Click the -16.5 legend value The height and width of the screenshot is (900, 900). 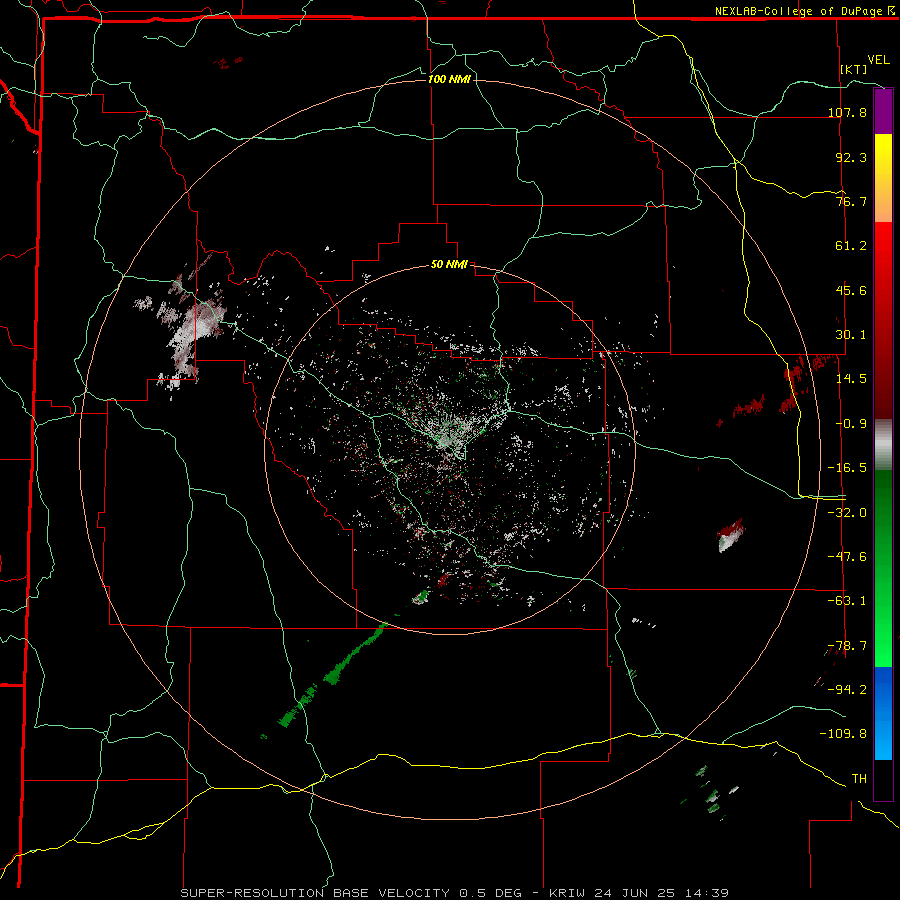[848, 468]
